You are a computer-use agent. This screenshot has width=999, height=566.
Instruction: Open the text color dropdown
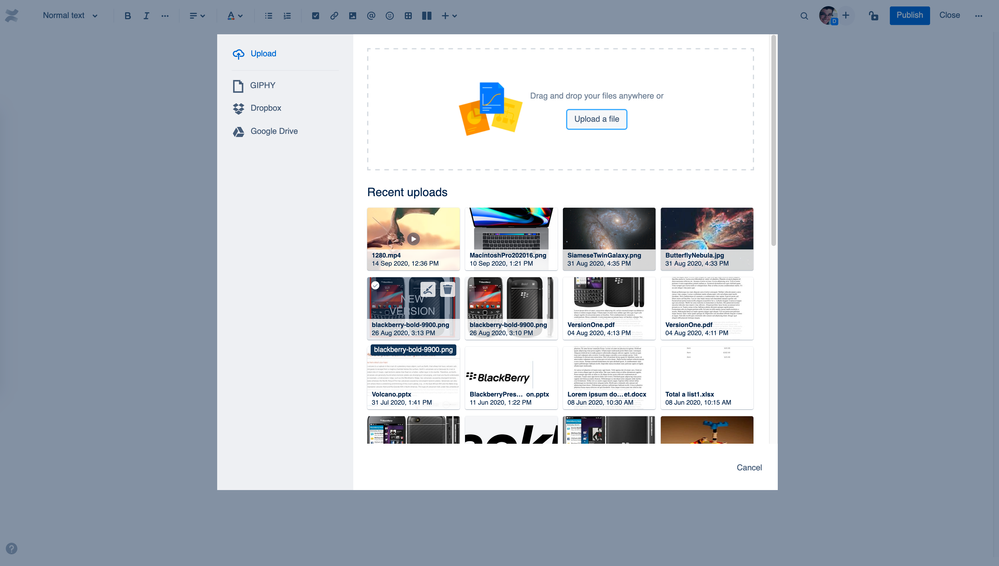click(x=234, y=16)
